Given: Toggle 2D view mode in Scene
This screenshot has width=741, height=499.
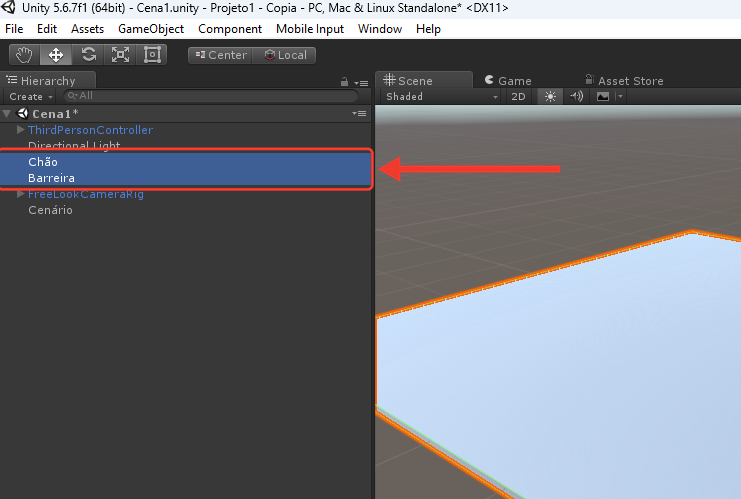Looking at the screenshot, I should 518,96.
